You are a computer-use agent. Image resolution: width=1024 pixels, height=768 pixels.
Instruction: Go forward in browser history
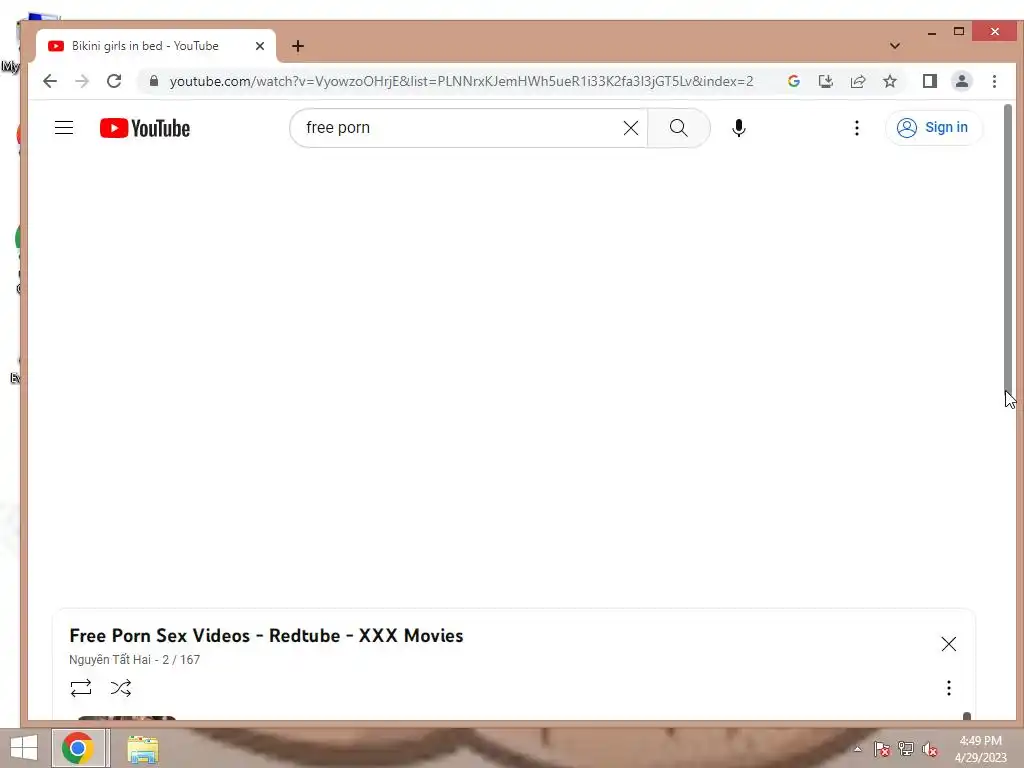click(x=82, y=81)
